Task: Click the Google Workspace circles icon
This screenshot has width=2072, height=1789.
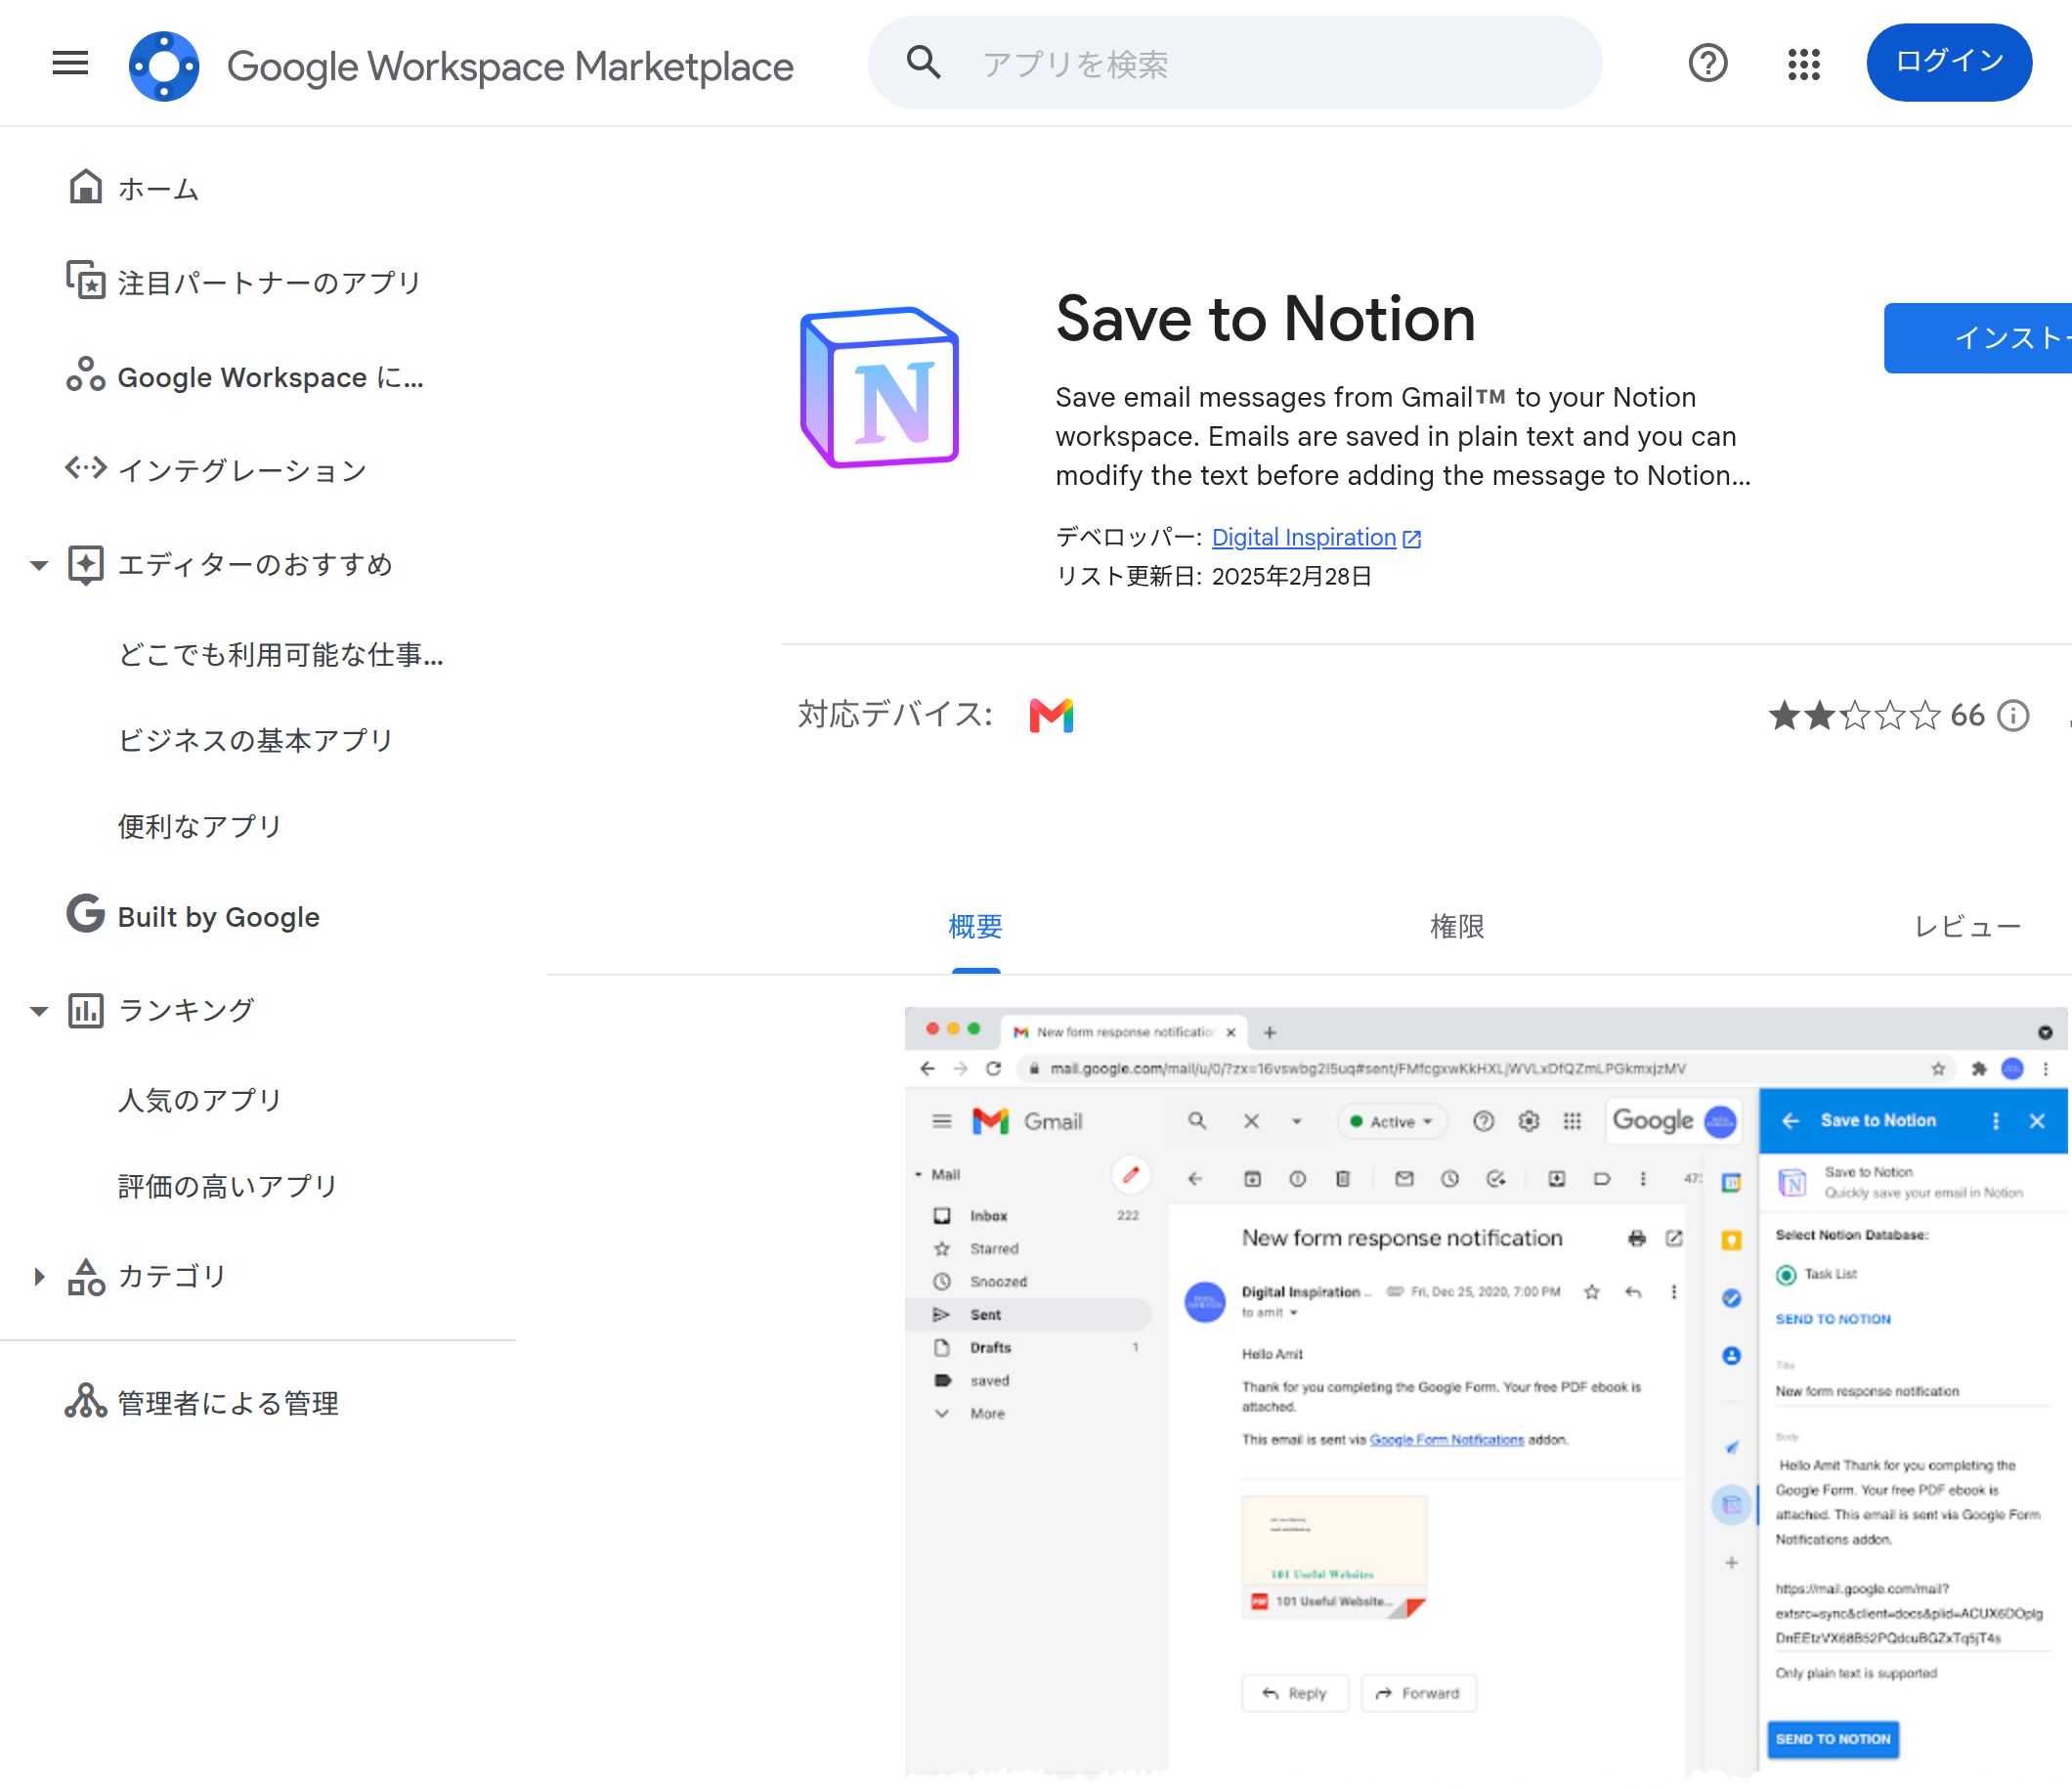Action: (x=85, y=375)
